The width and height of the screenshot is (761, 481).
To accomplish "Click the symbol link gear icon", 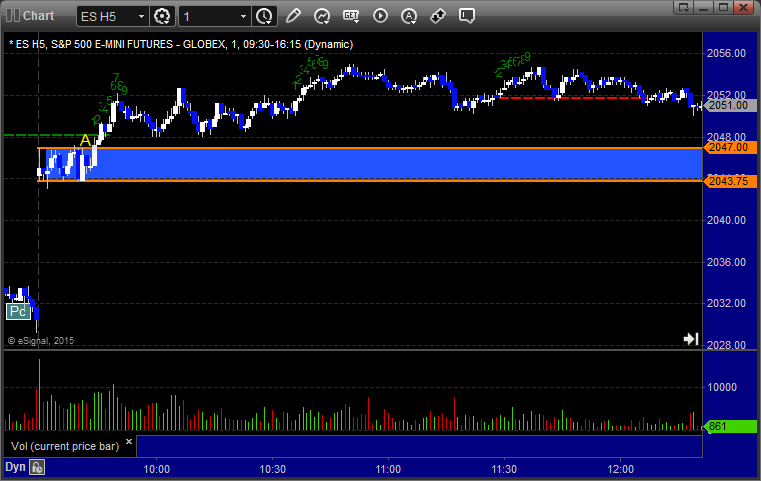I will [162, 16].
